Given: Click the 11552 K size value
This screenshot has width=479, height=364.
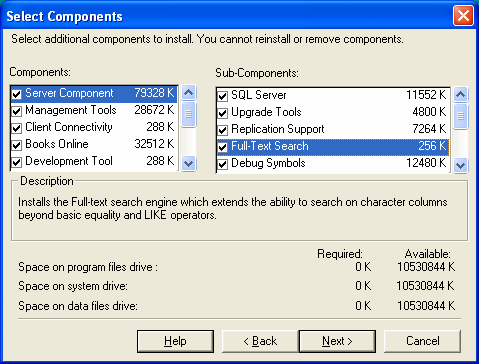Looking at the screenshot, I should [426, 95].
